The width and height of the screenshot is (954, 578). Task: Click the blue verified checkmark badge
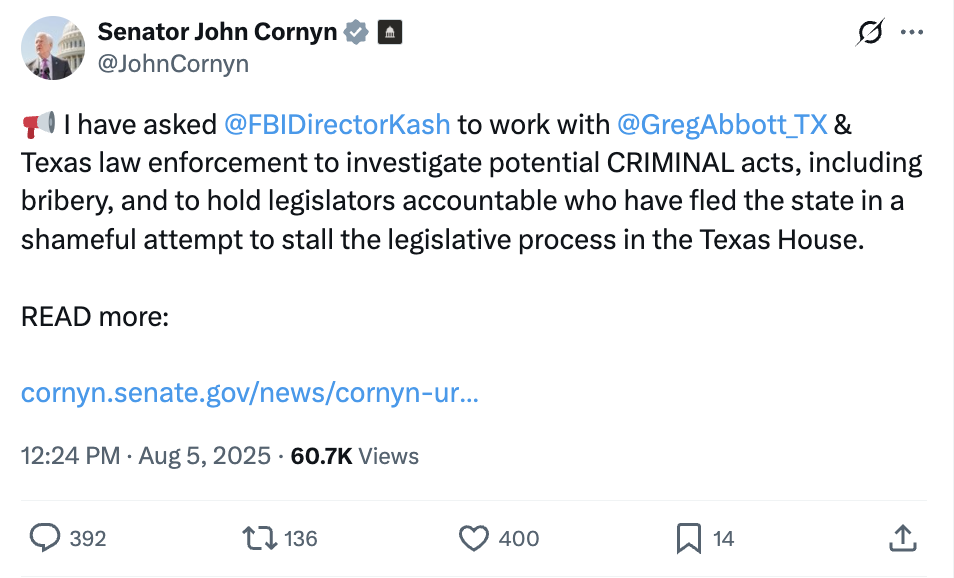click(x=356, y=33)
